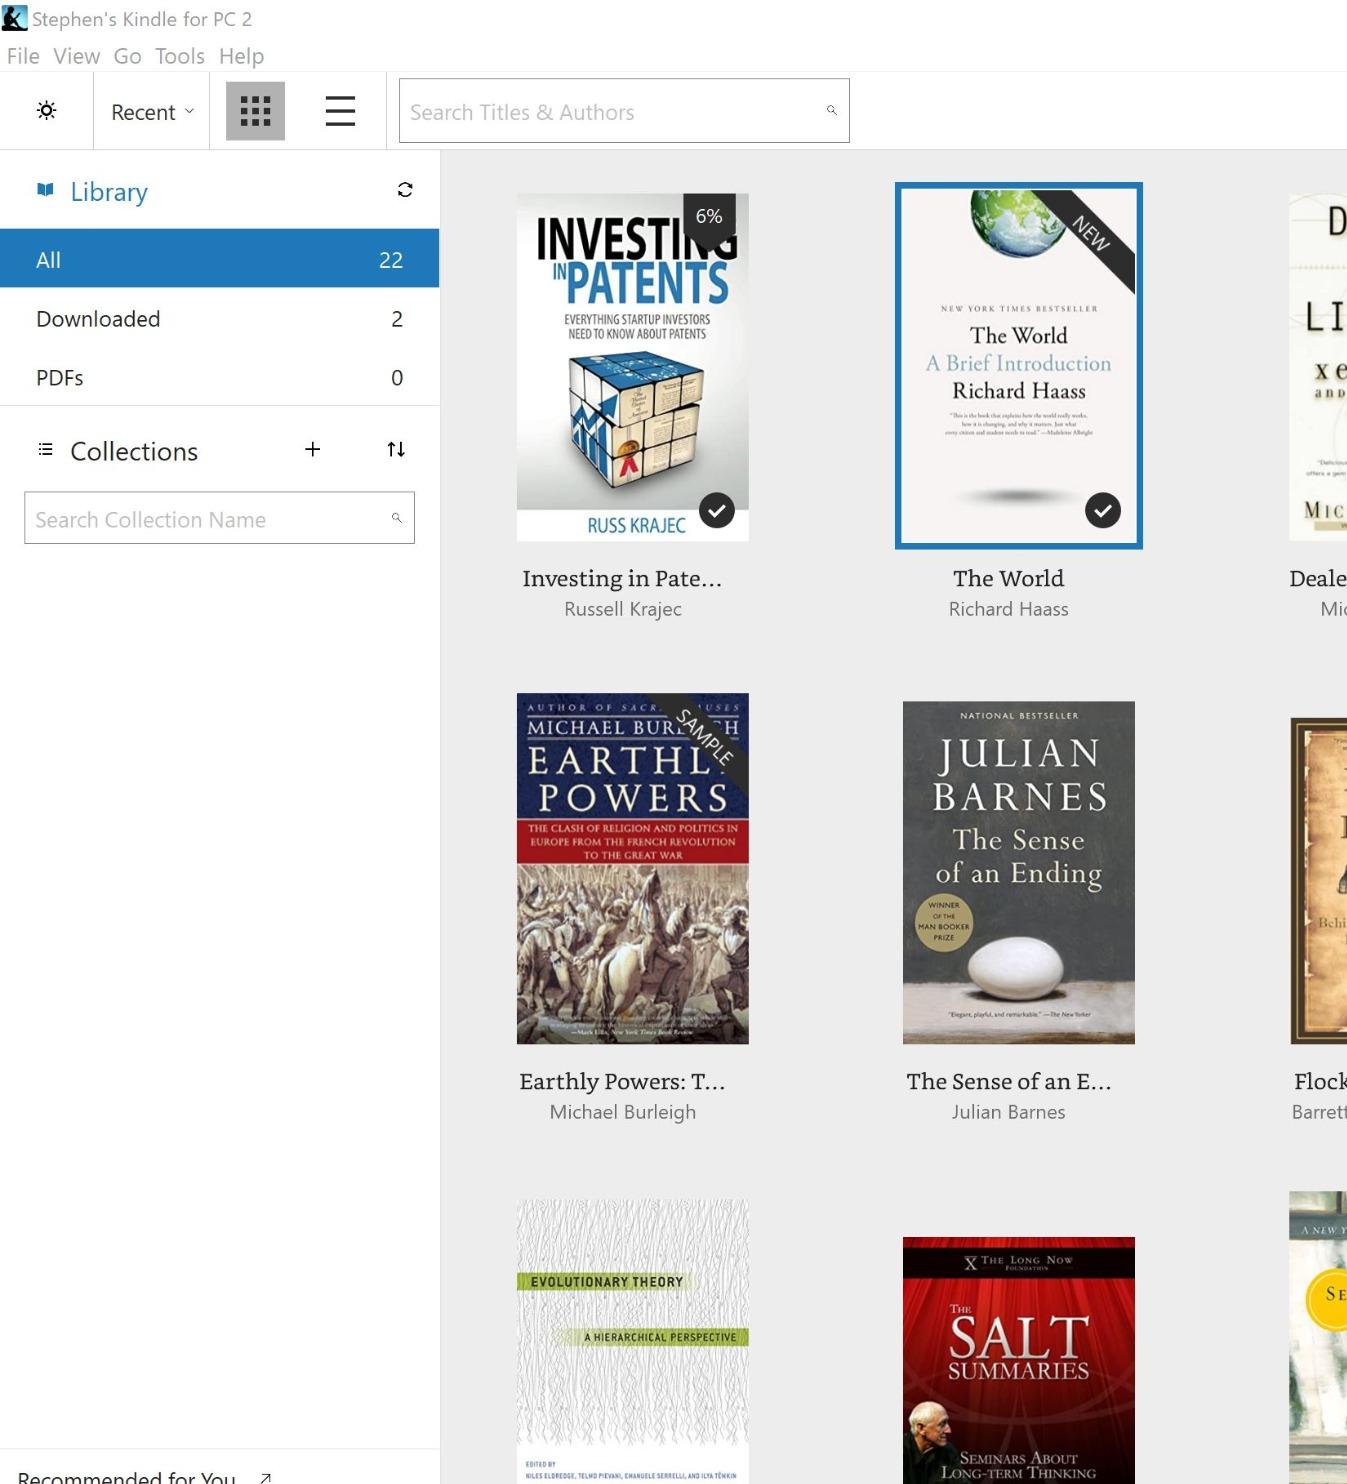Open Investing in Patents book cover
The width and height of the screenshot is (1347, 1484).
[x=633, y=367]
